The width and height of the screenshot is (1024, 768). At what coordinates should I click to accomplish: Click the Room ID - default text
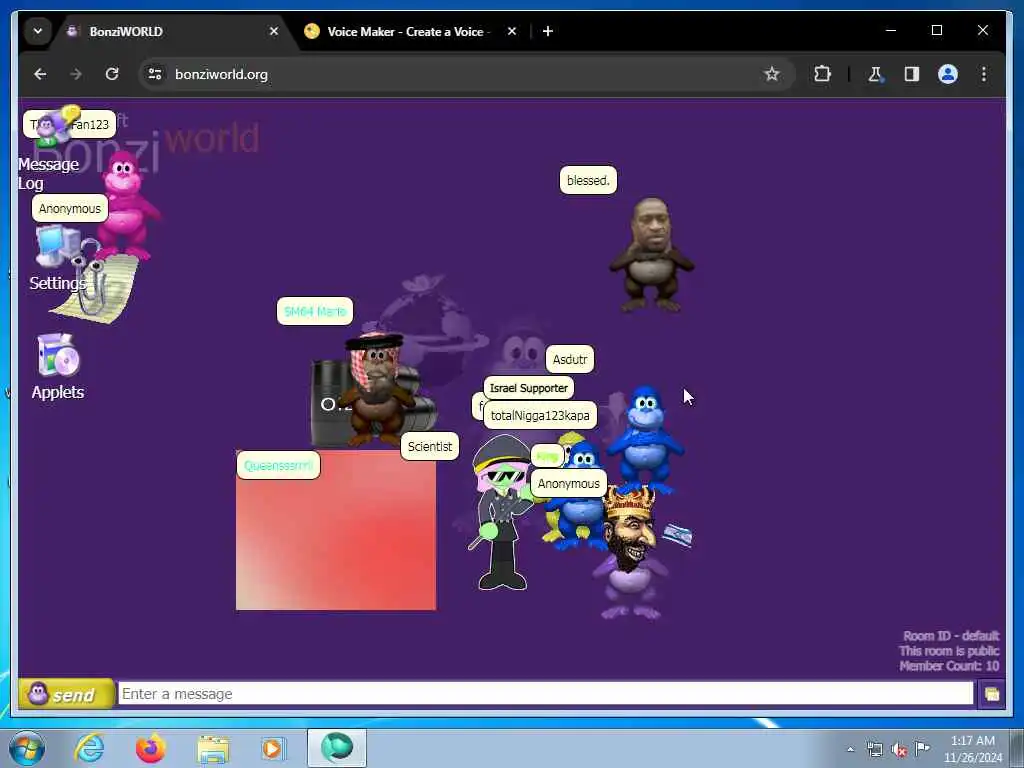(951, 636)
